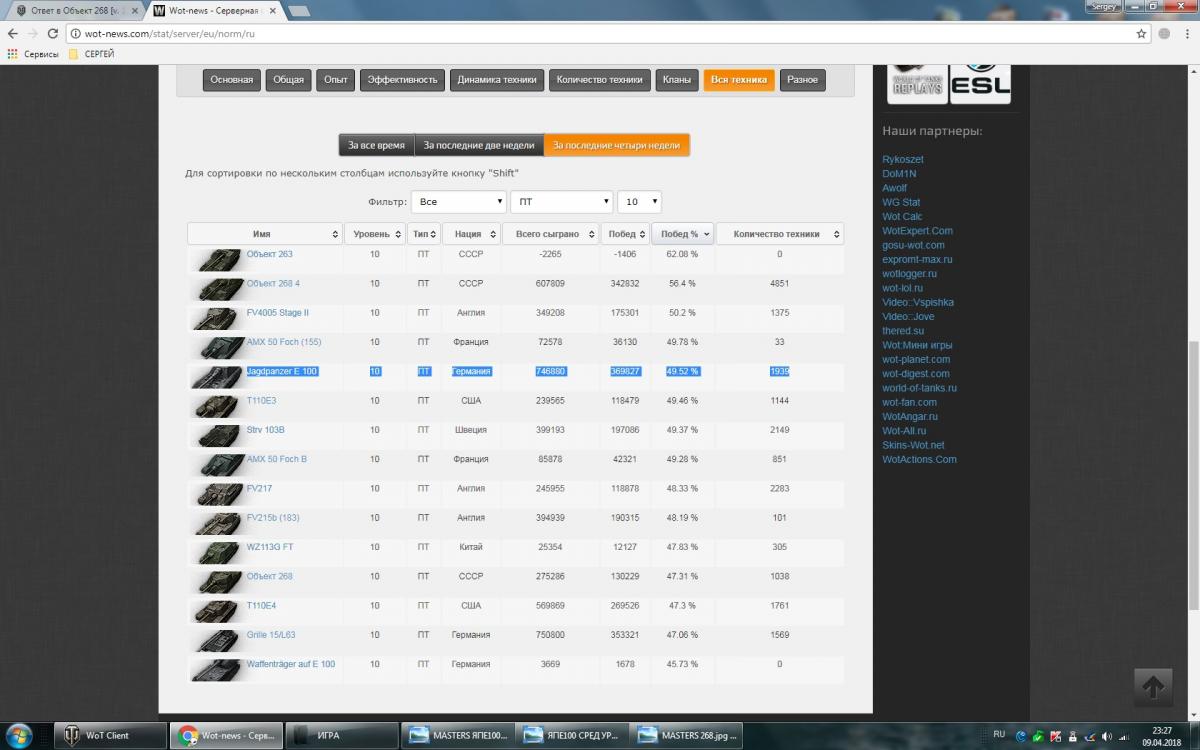Switch to ИГРА taskbar item
Image resolution: width=1200 pixels, height=750 pixels.
(341, 735)
